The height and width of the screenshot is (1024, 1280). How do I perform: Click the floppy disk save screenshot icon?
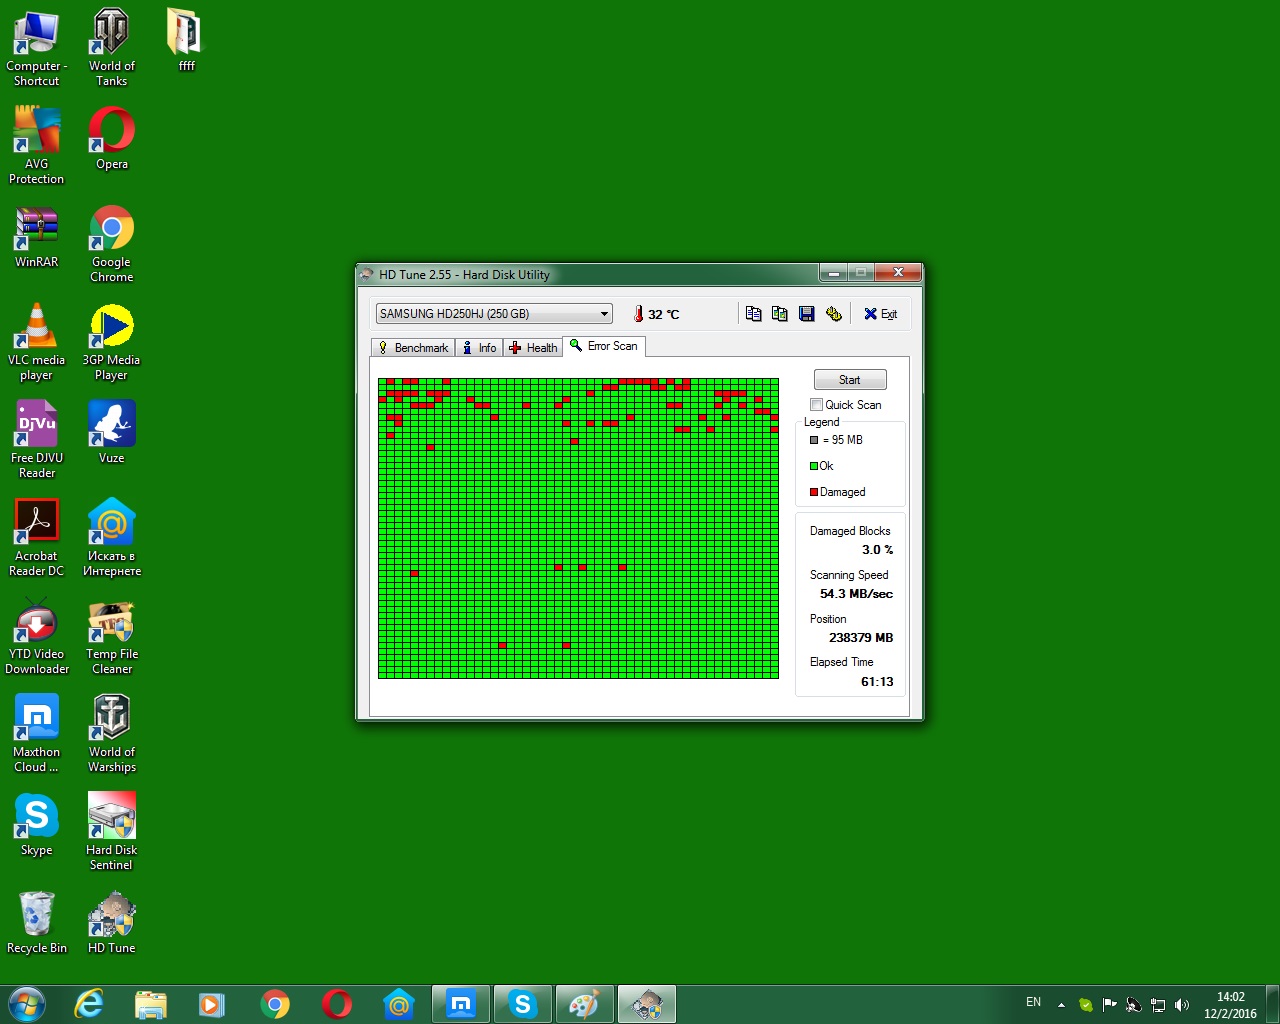click(x=806, y=314)
